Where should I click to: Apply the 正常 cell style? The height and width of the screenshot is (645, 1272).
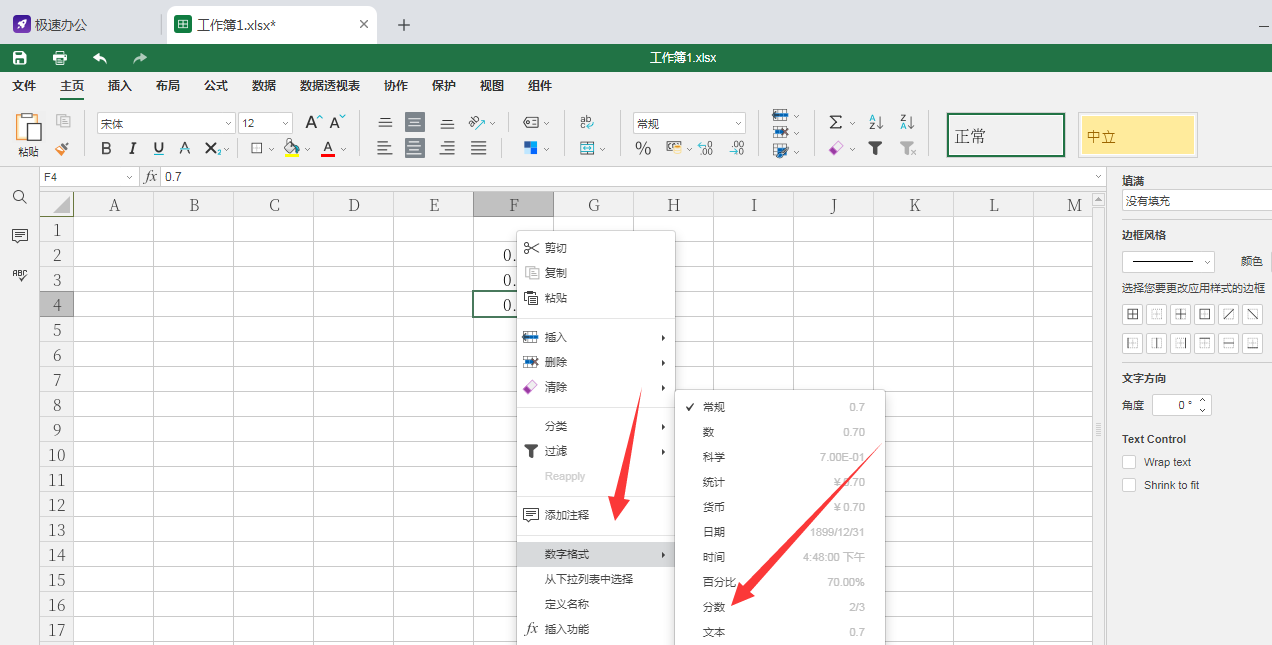pos(1006,135)
